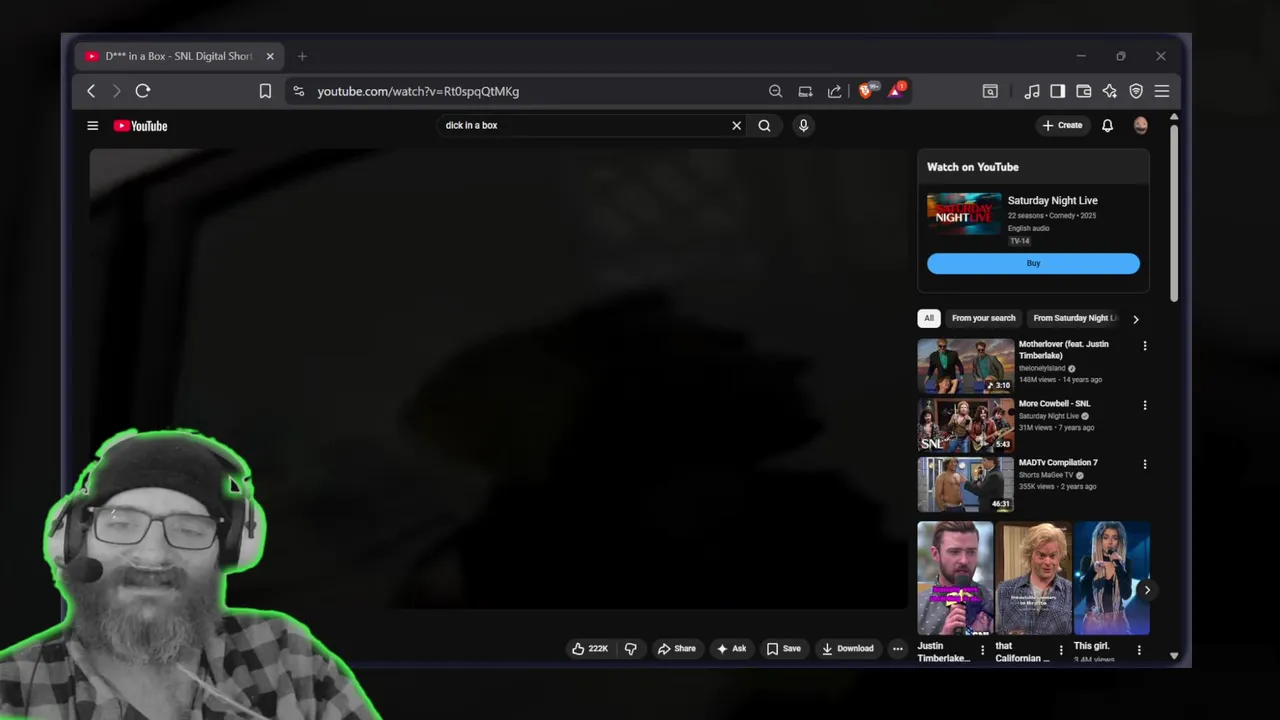Click the Download button

847,649
